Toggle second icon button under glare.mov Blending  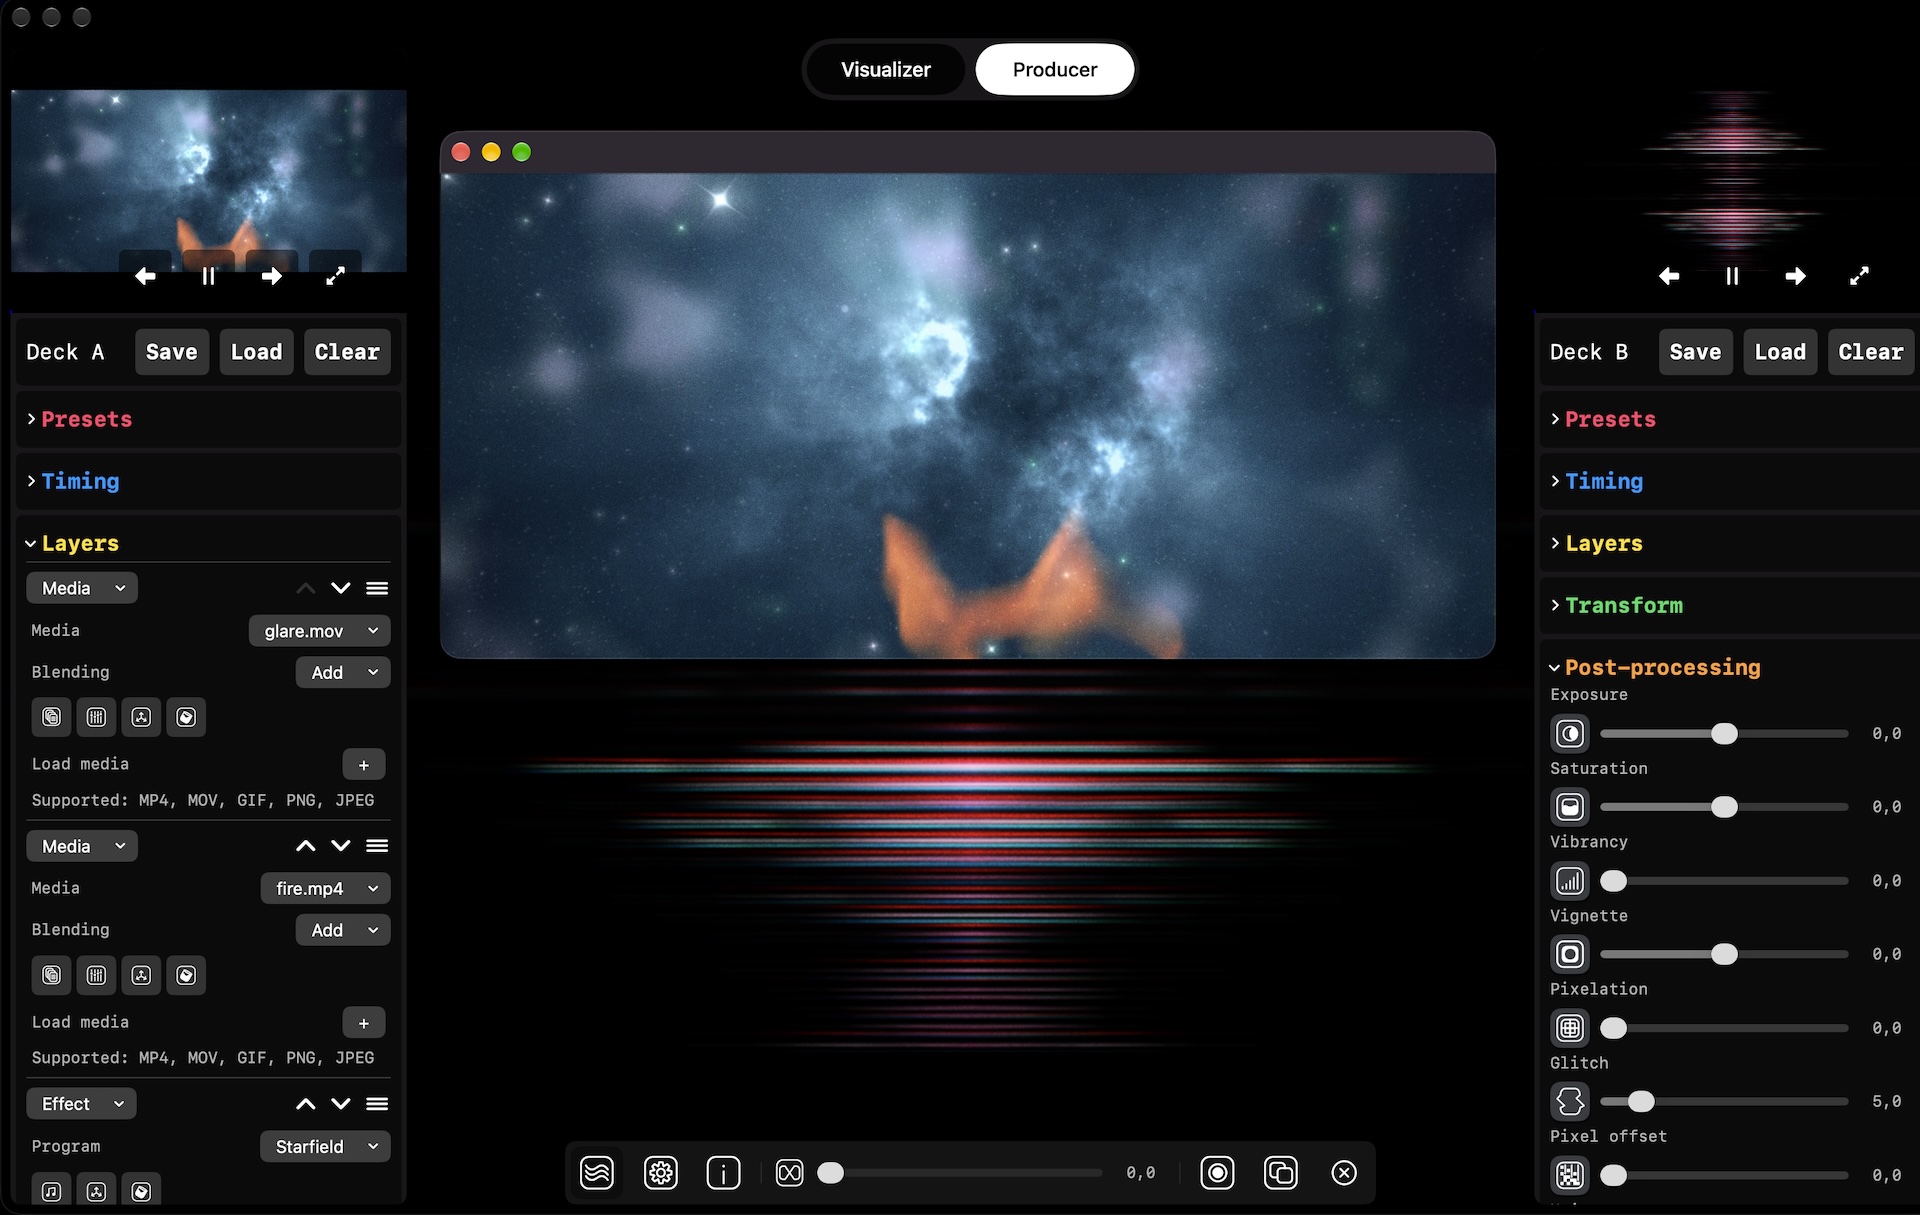point(96,717)
